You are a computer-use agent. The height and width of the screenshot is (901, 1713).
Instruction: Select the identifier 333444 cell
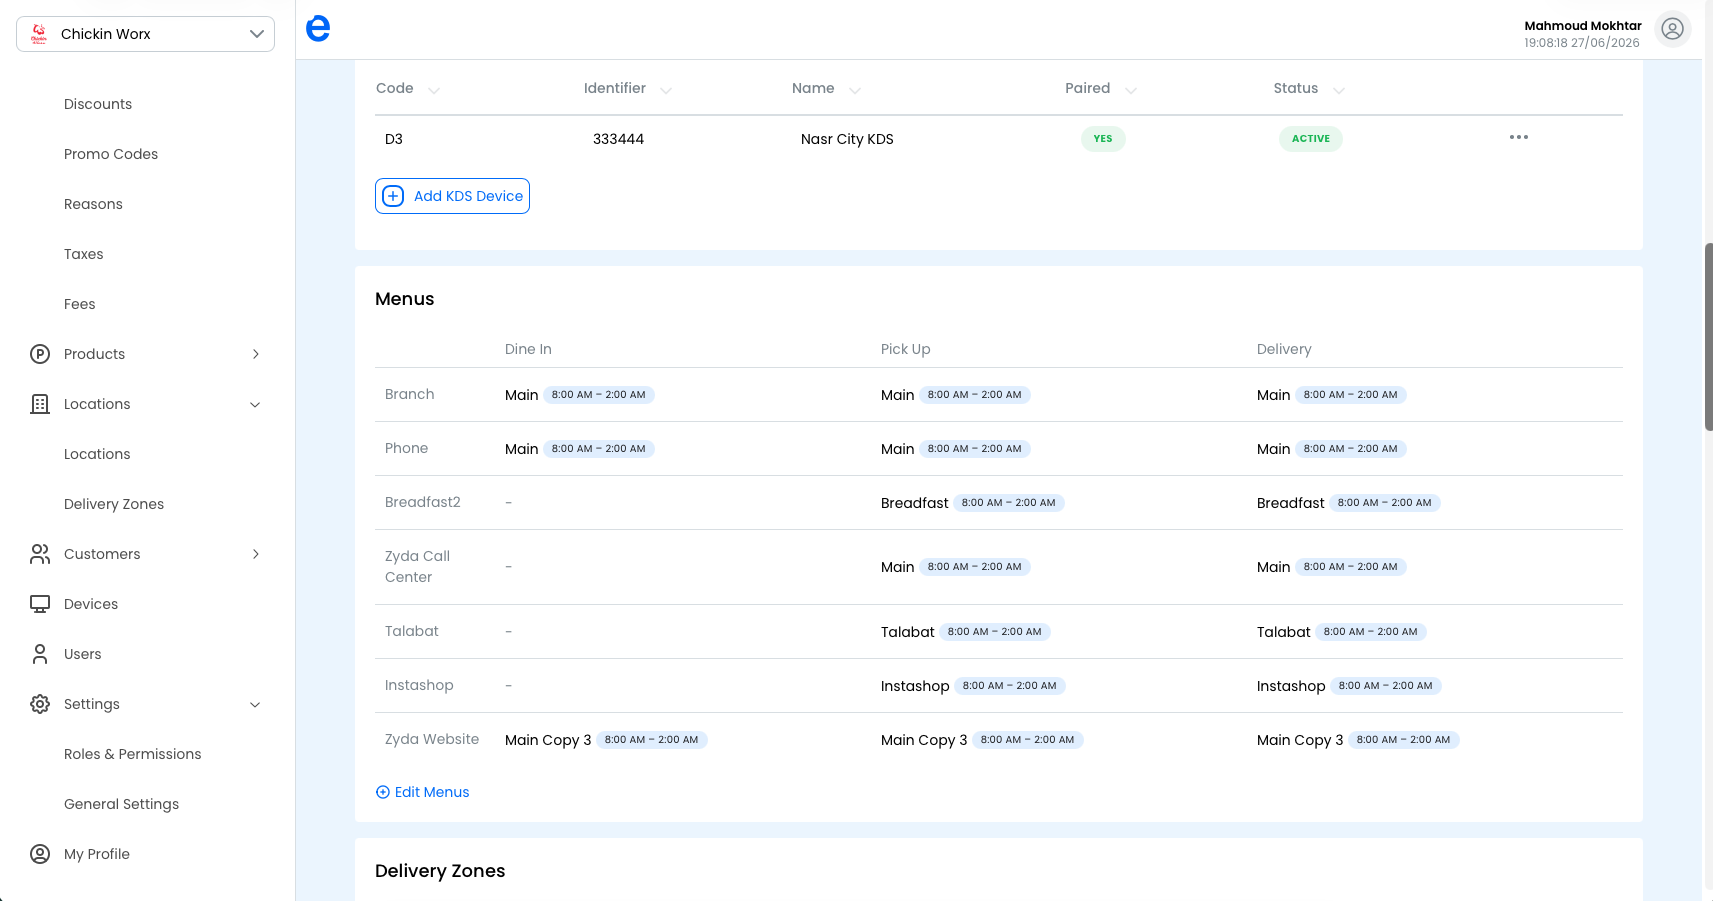[618, 139]
